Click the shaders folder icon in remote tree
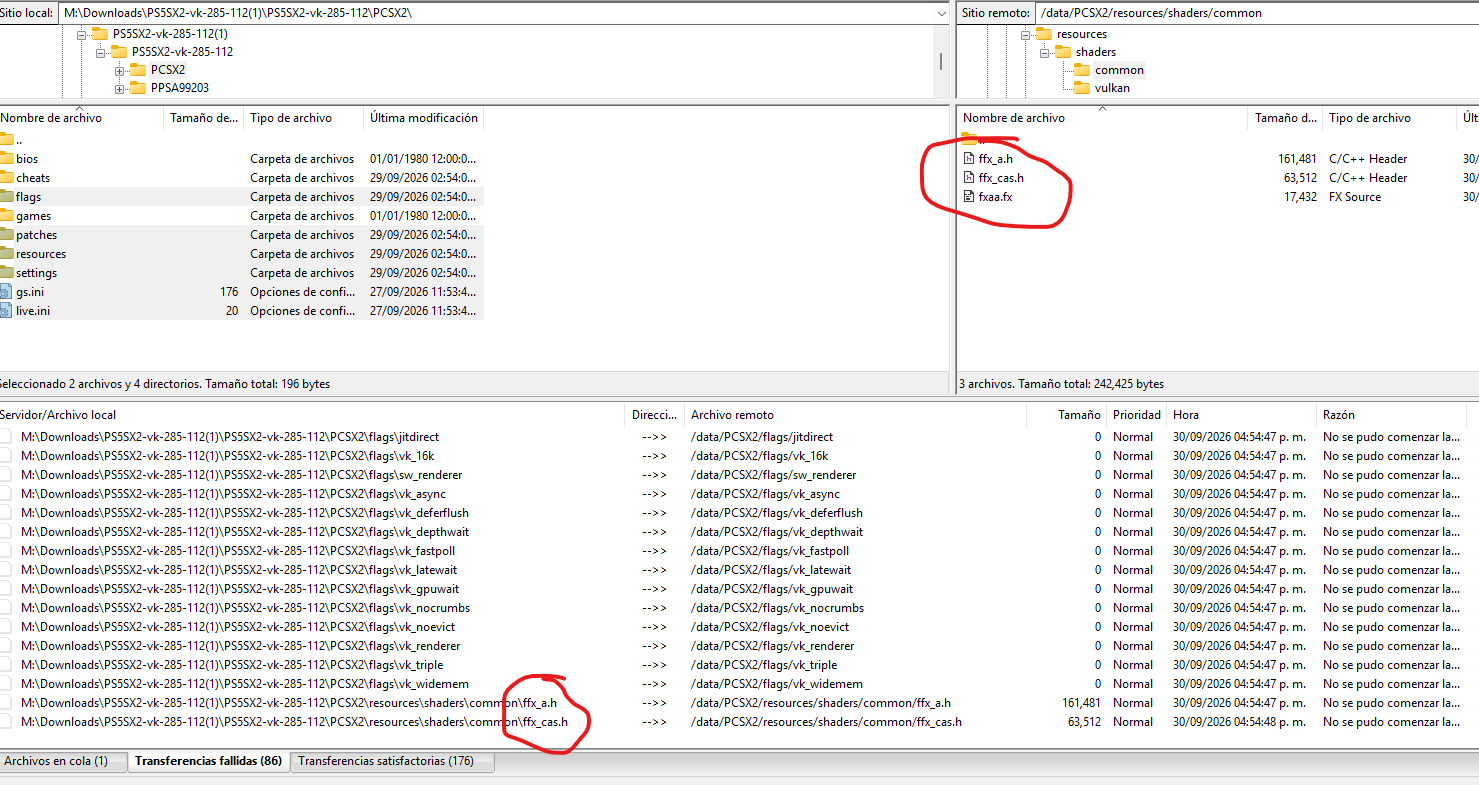 click(1062, 52)
